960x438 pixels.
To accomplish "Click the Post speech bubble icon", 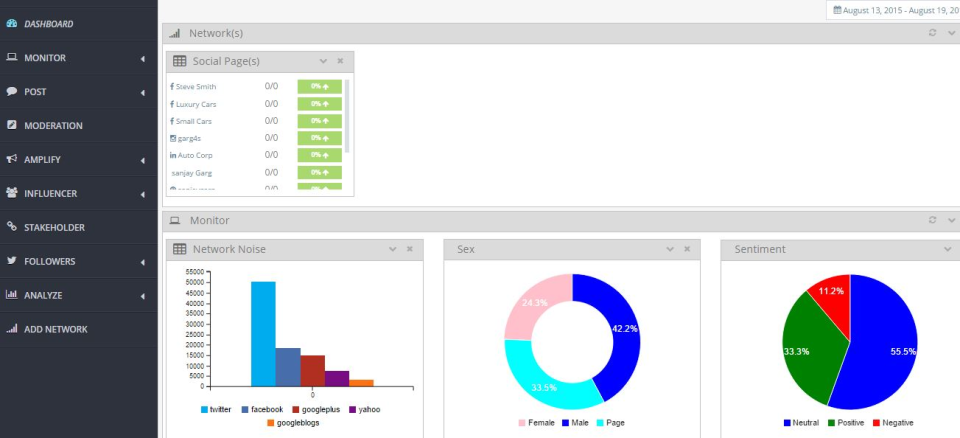I will coord(12,92).
